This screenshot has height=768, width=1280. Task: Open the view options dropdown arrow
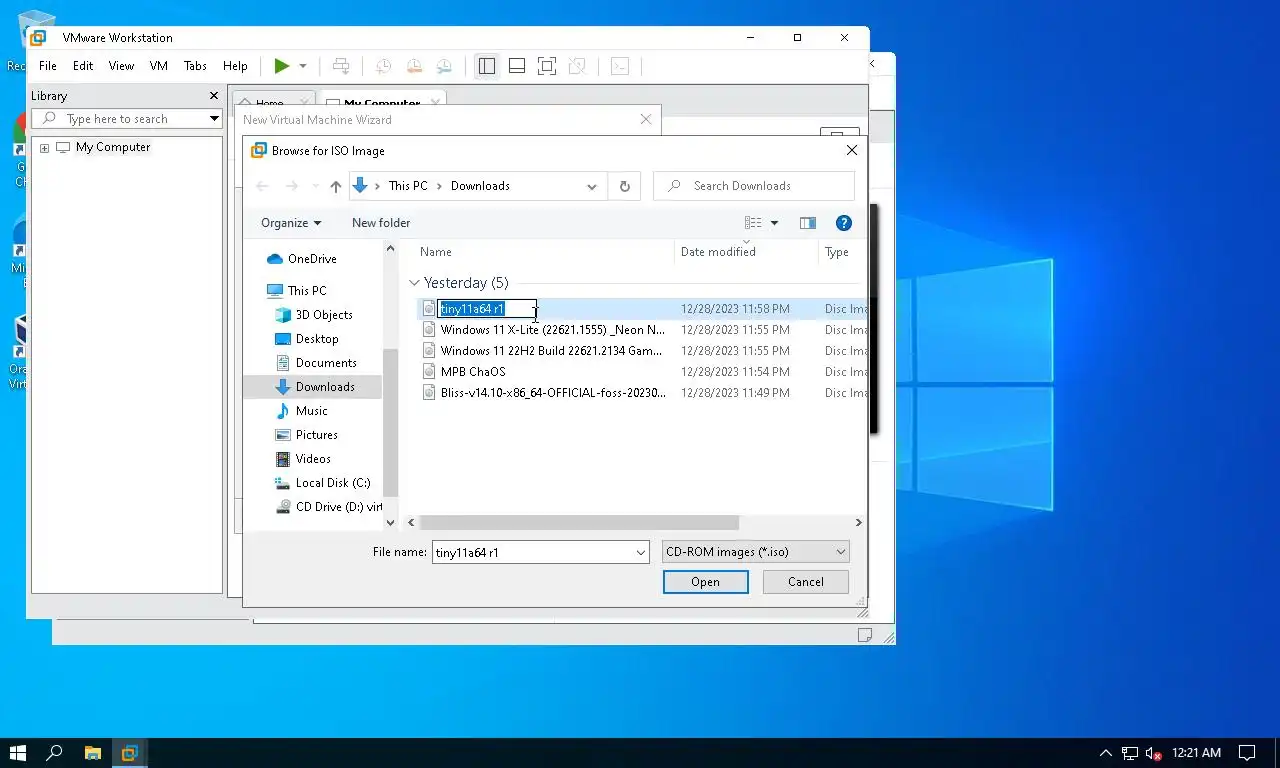[x=774, y=223]
